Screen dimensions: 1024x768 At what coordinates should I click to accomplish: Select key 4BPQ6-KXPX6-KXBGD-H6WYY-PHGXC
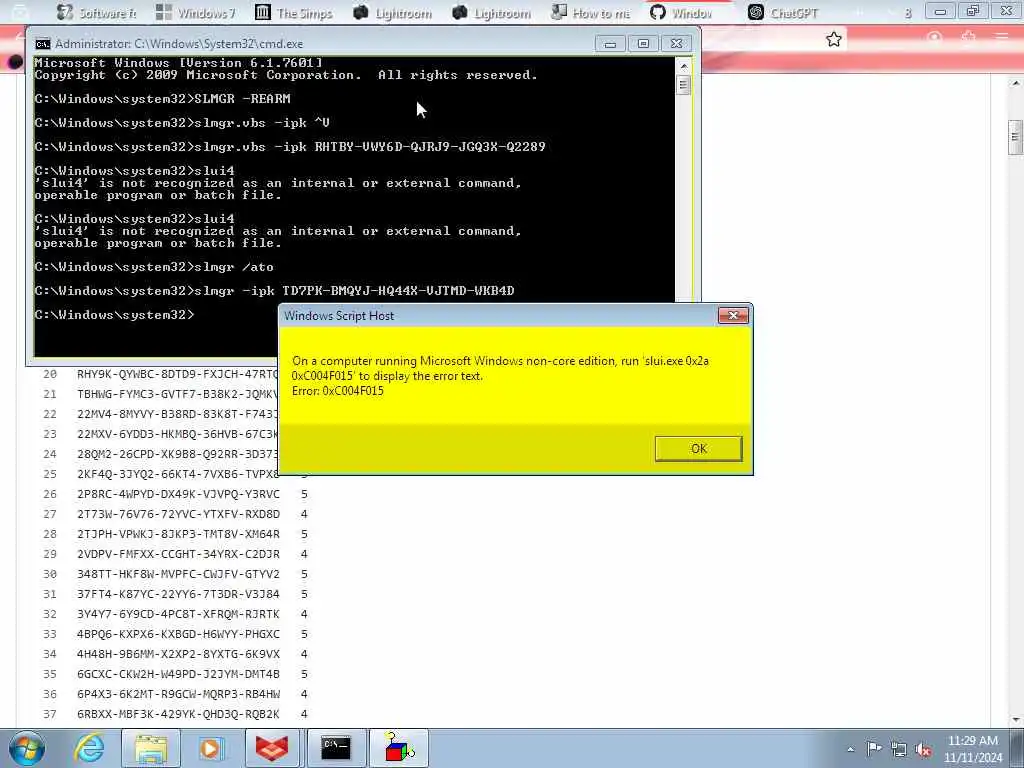click(x=178, y=634)
